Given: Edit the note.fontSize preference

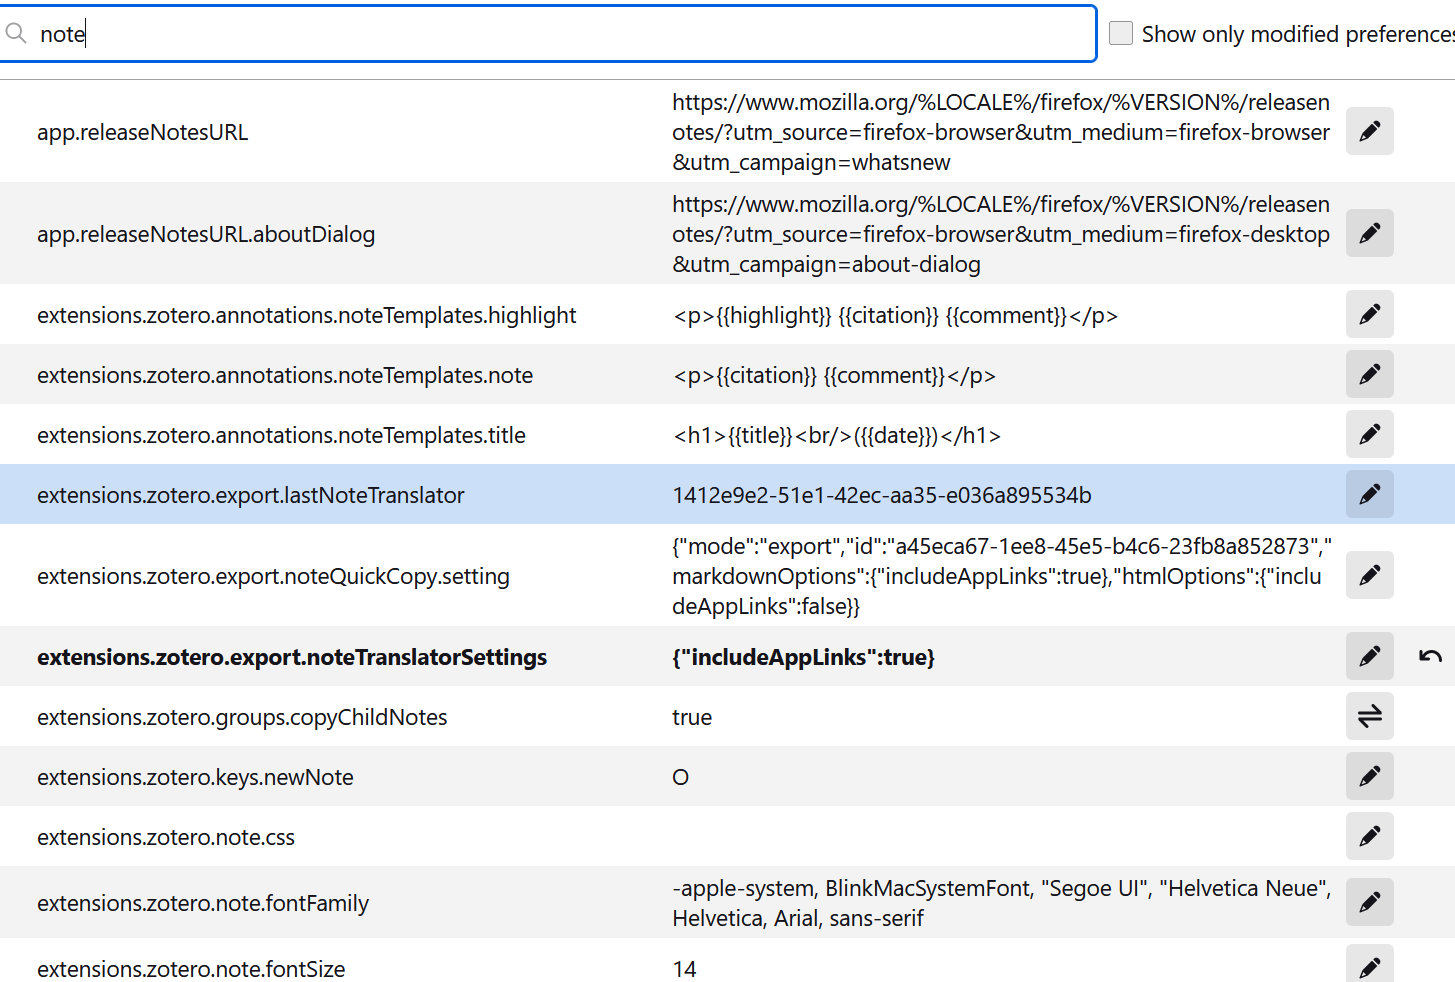Looking at the screenshot, I should tap(1369, 964).
